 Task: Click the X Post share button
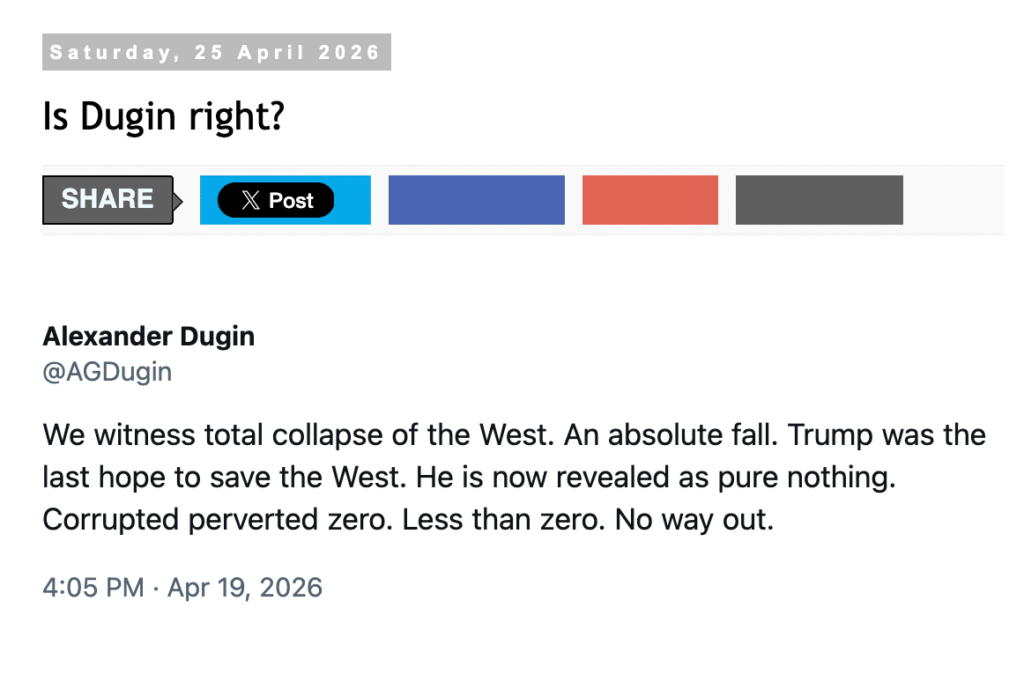(x=276, y=200)
